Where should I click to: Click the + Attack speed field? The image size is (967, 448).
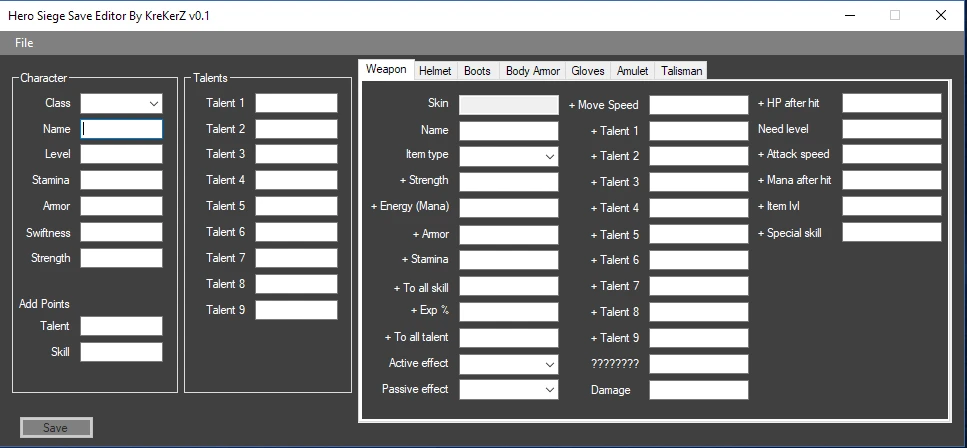[x=892, y=154]
